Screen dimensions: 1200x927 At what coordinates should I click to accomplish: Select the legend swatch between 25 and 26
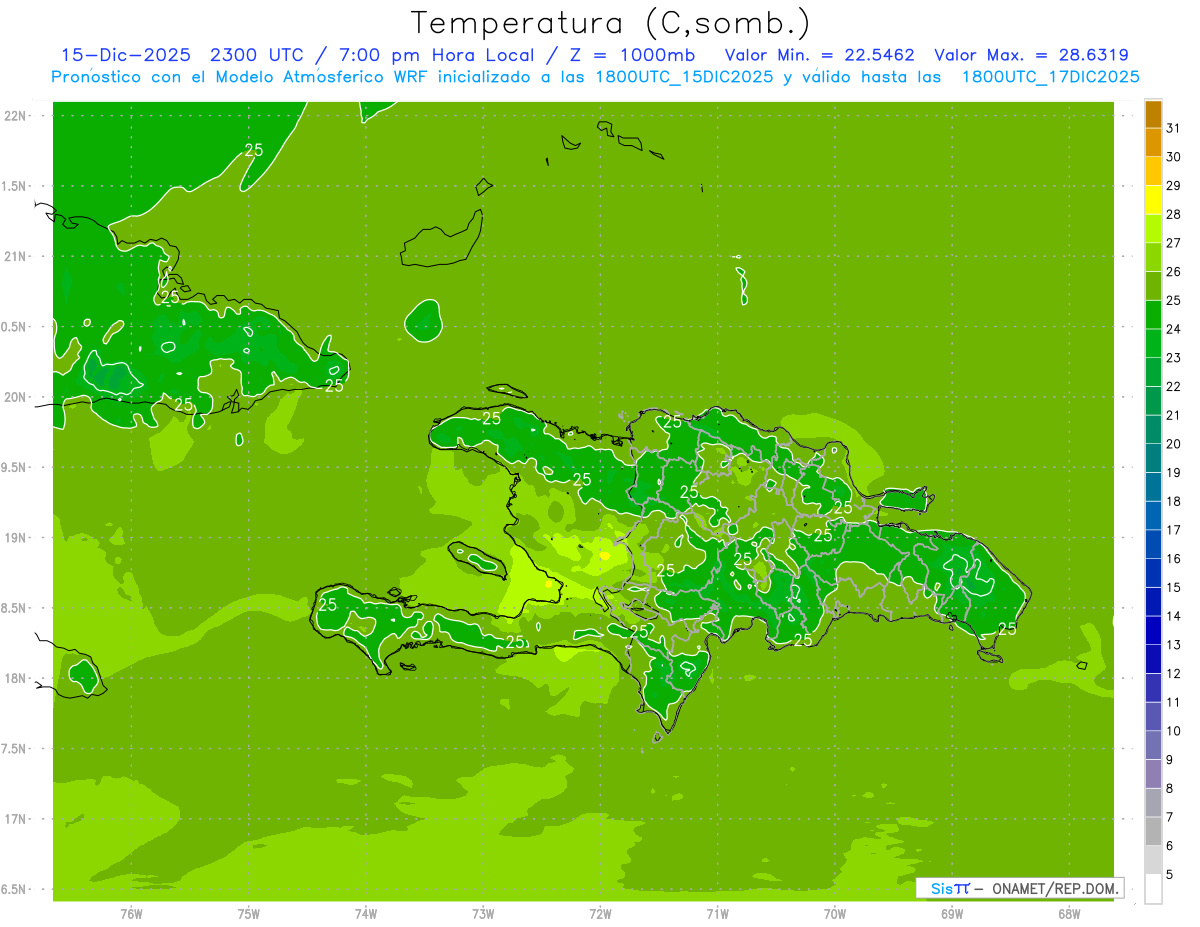(x=1153, y=286)
